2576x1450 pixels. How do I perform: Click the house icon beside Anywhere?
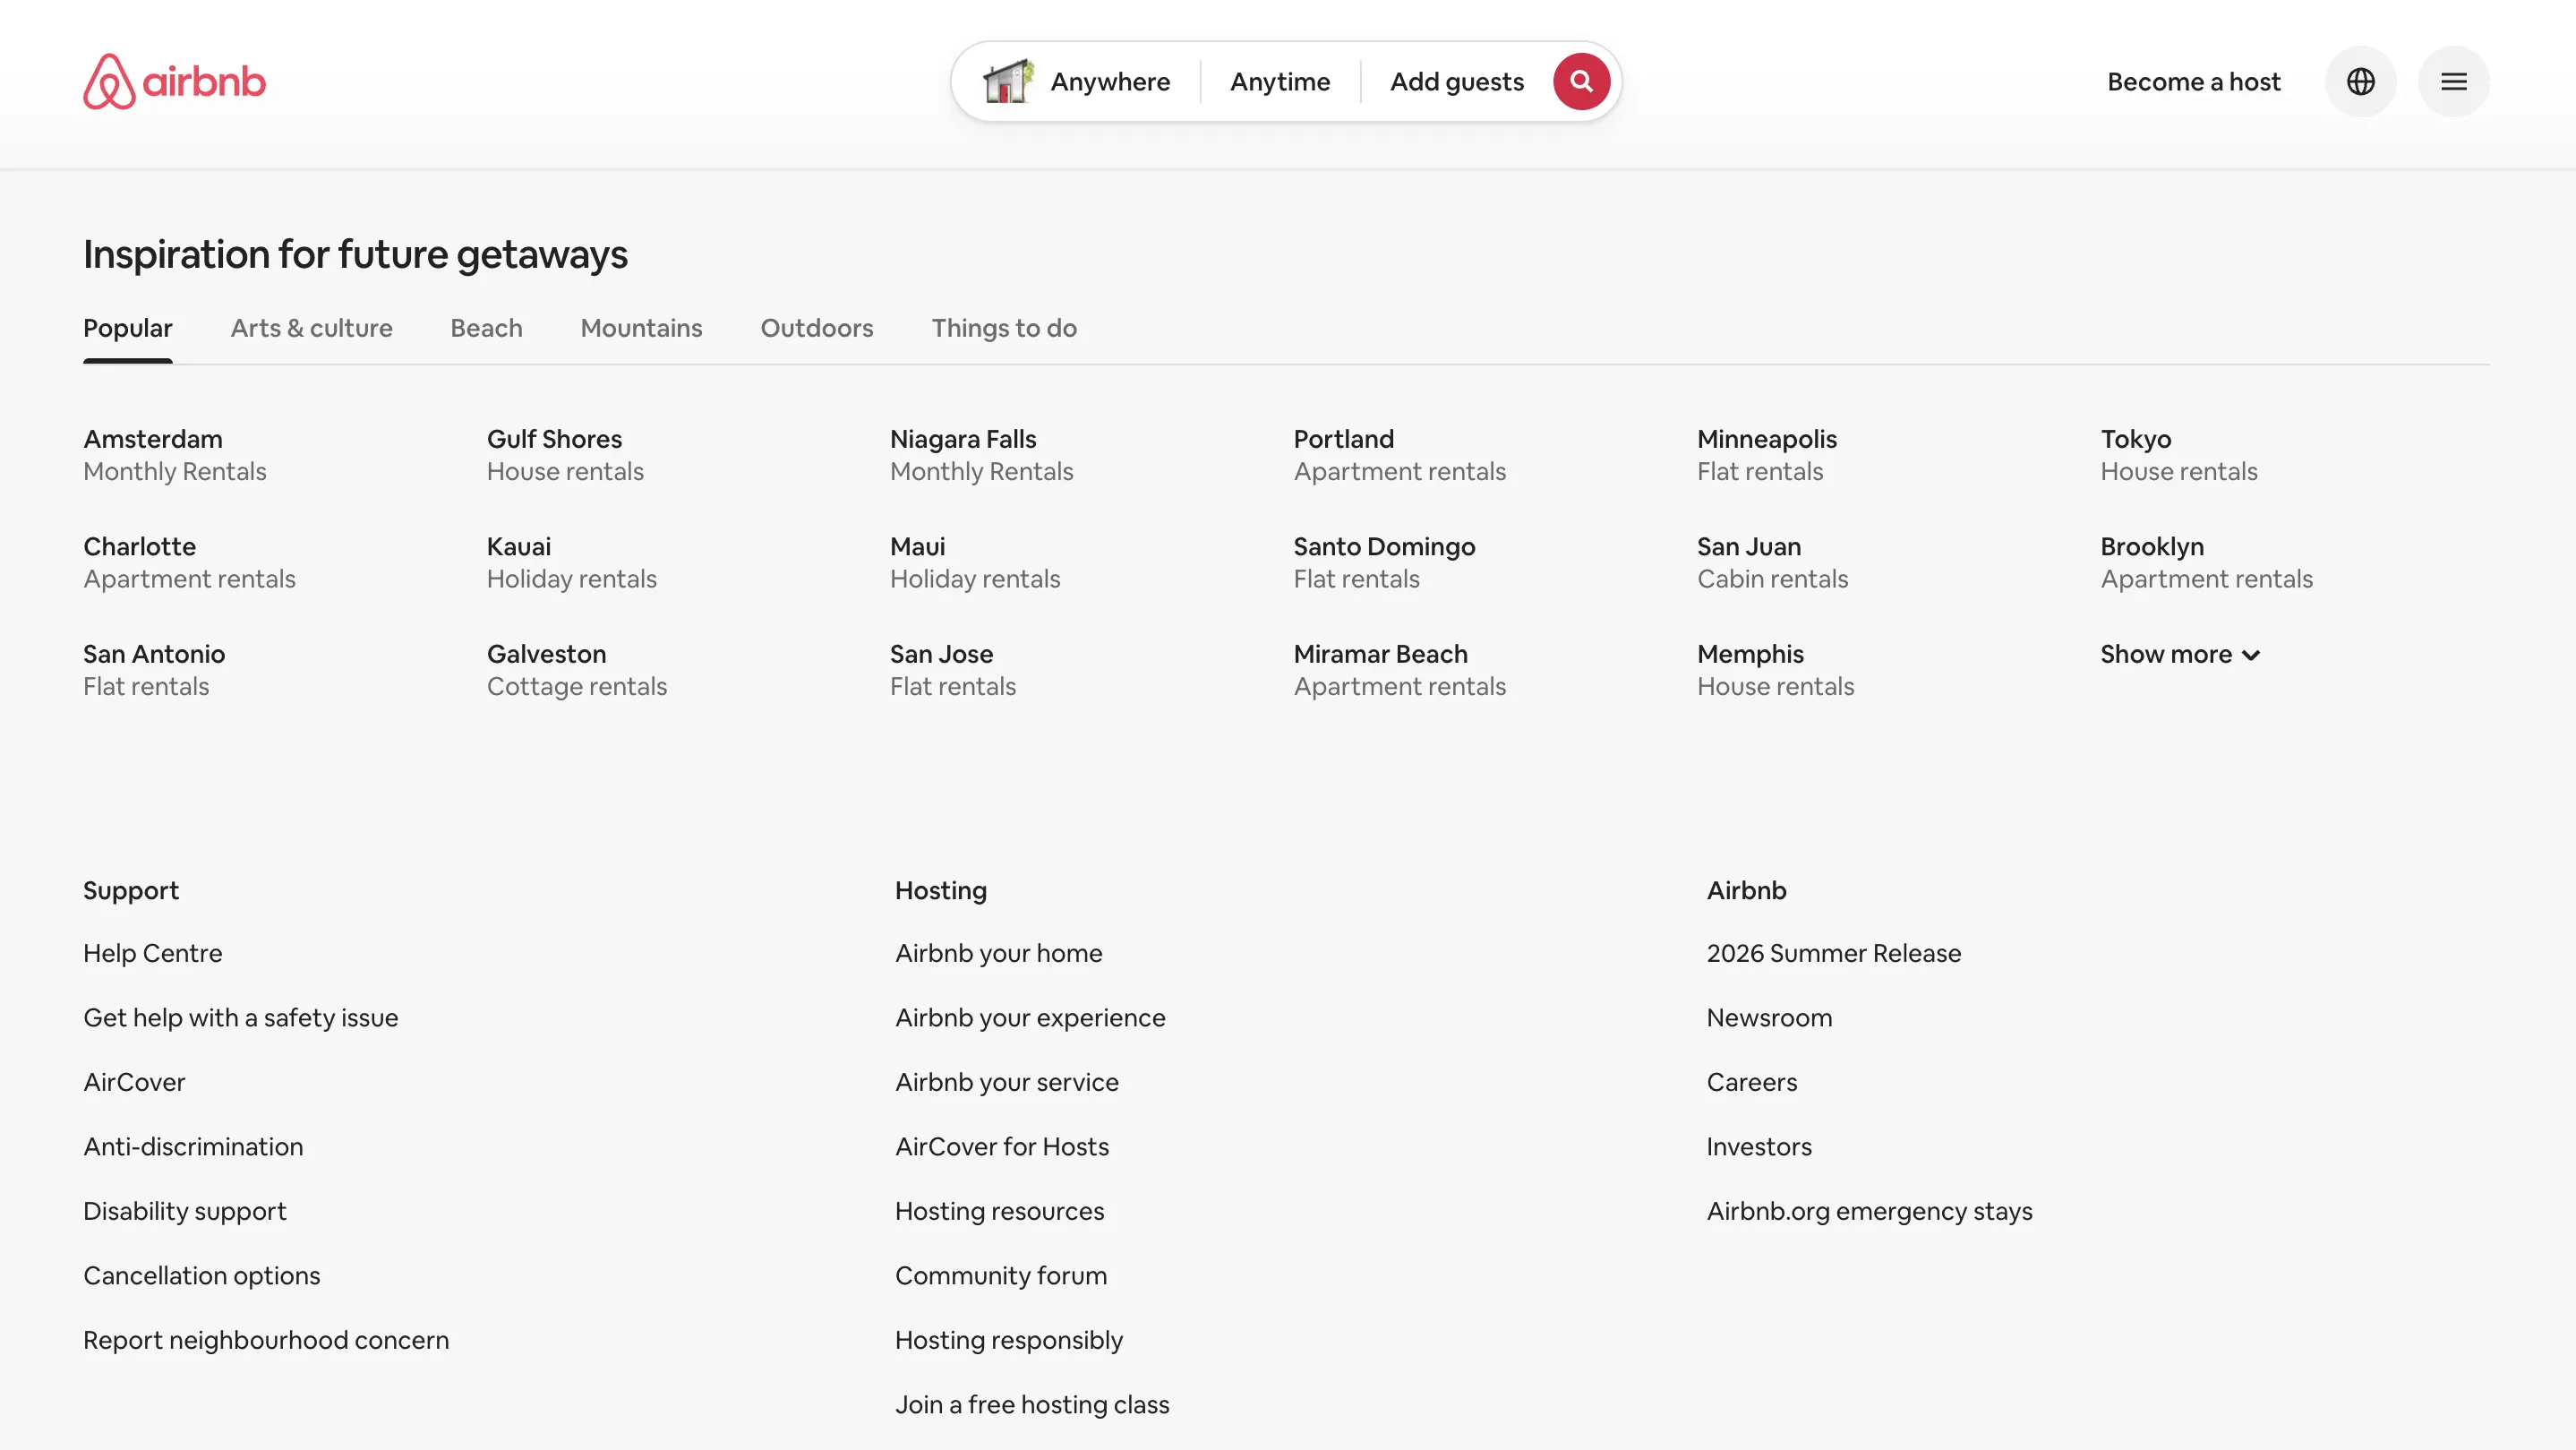coord(1008,81)
